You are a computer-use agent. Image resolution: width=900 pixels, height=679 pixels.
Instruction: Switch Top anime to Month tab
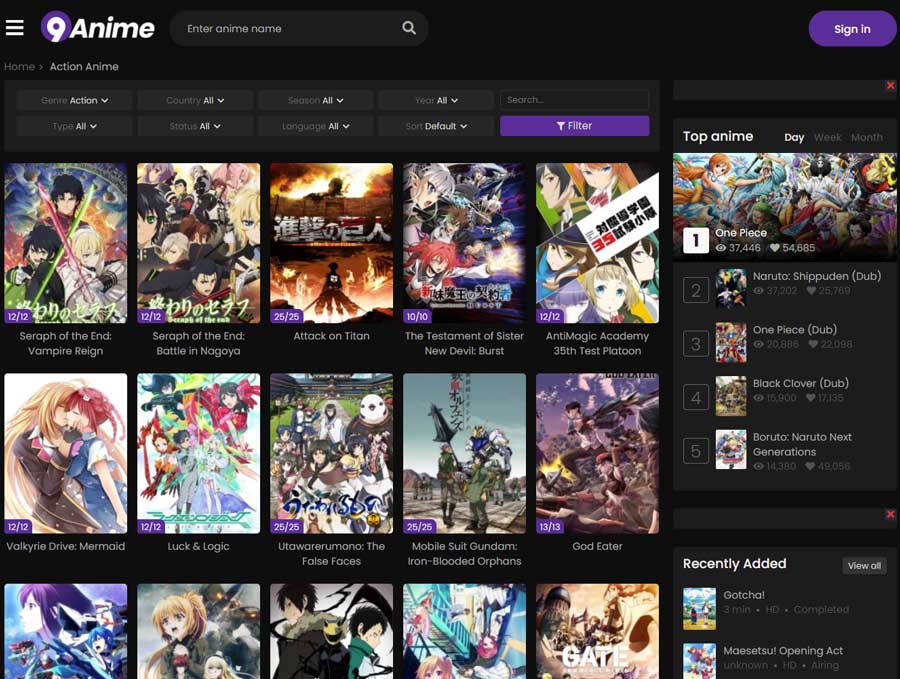pyautogui.click(x=867, y=137)
